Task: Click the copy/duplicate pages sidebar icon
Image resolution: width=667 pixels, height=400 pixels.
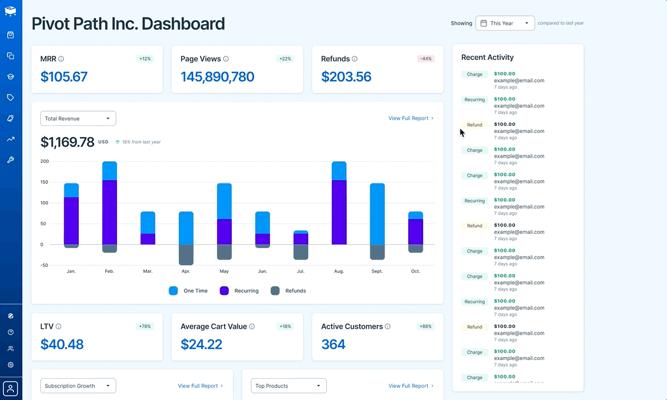Action: (x=11, y=56)
